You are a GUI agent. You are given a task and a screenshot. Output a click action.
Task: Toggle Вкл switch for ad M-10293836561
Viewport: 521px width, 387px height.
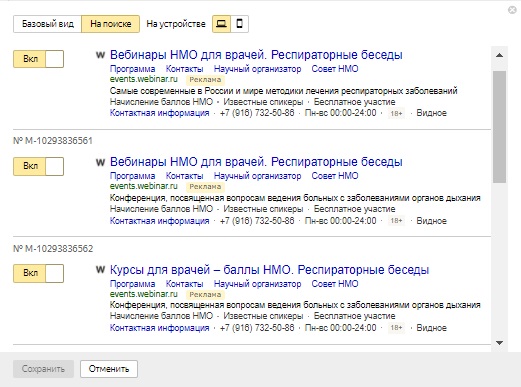(38, 166)
